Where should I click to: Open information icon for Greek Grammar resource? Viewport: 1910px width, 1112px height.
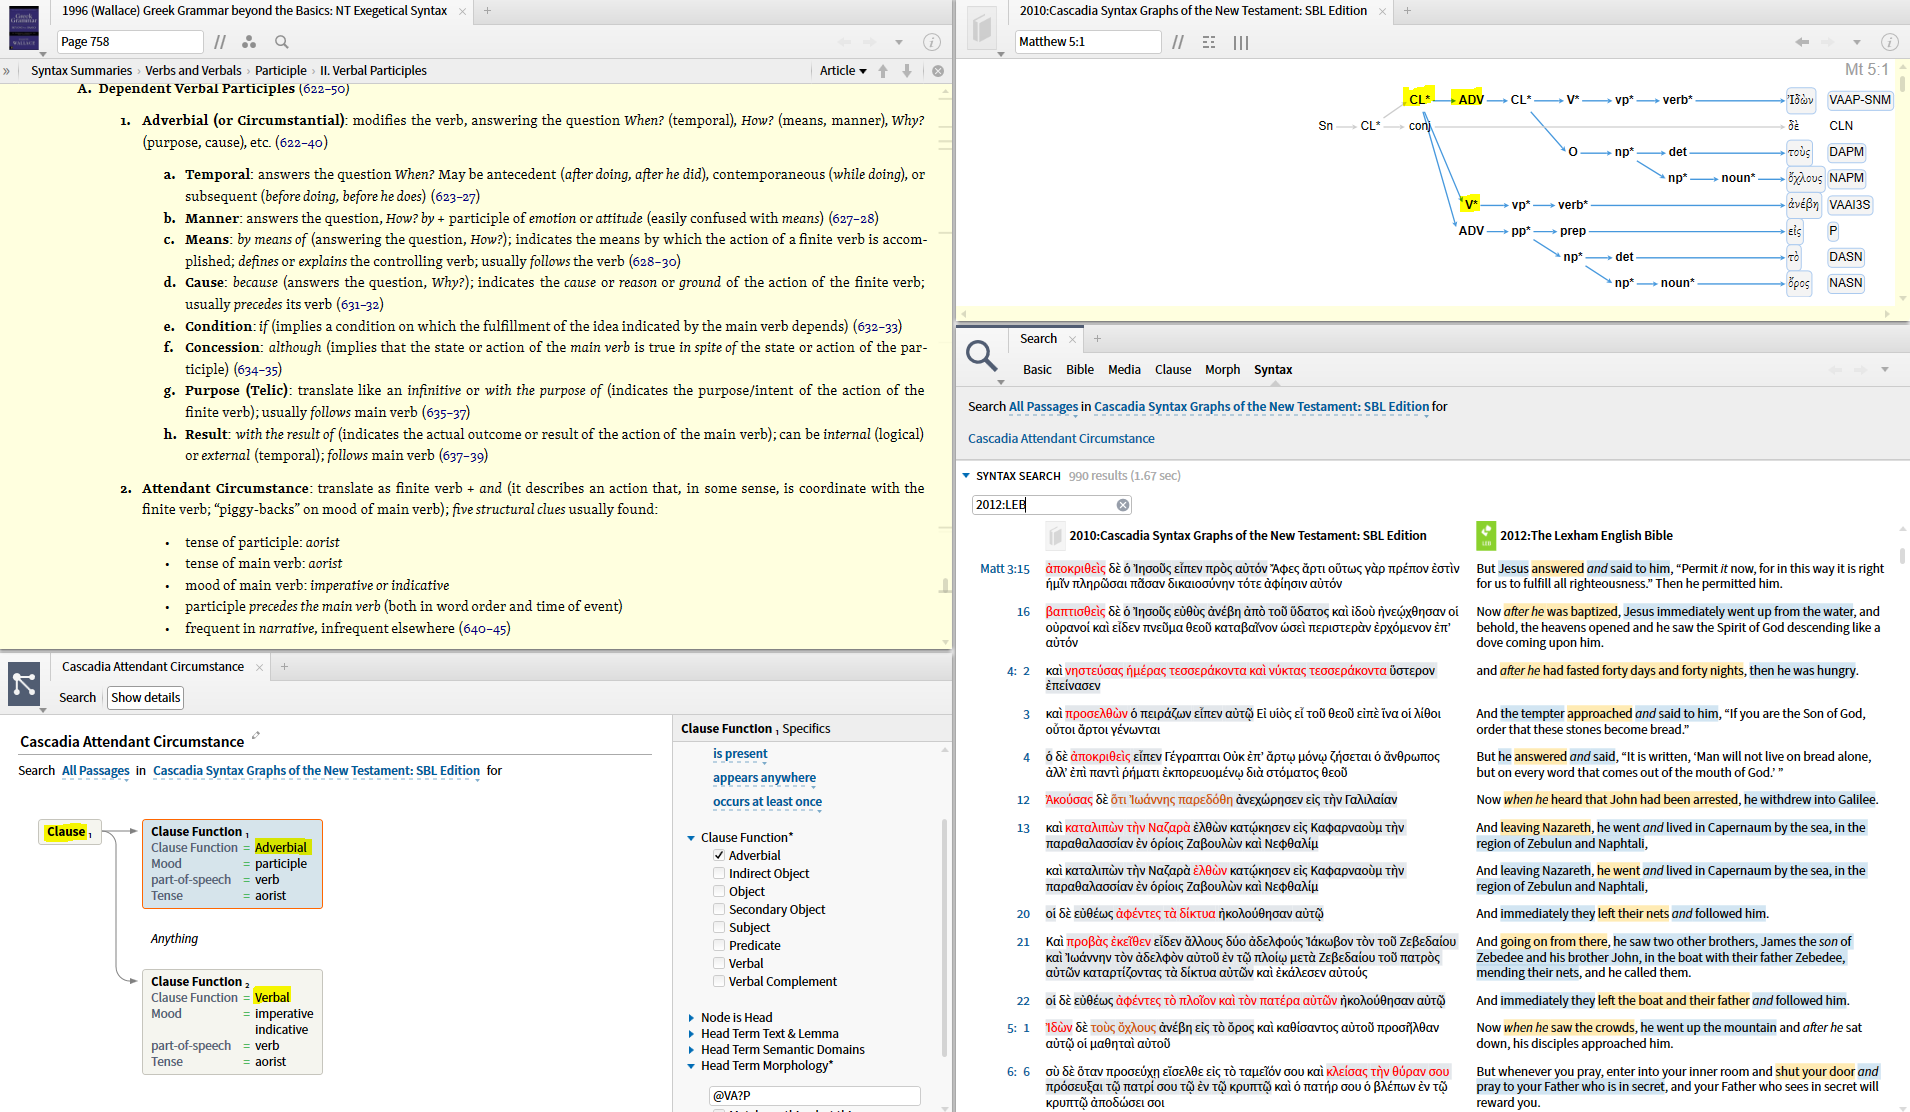931,42
